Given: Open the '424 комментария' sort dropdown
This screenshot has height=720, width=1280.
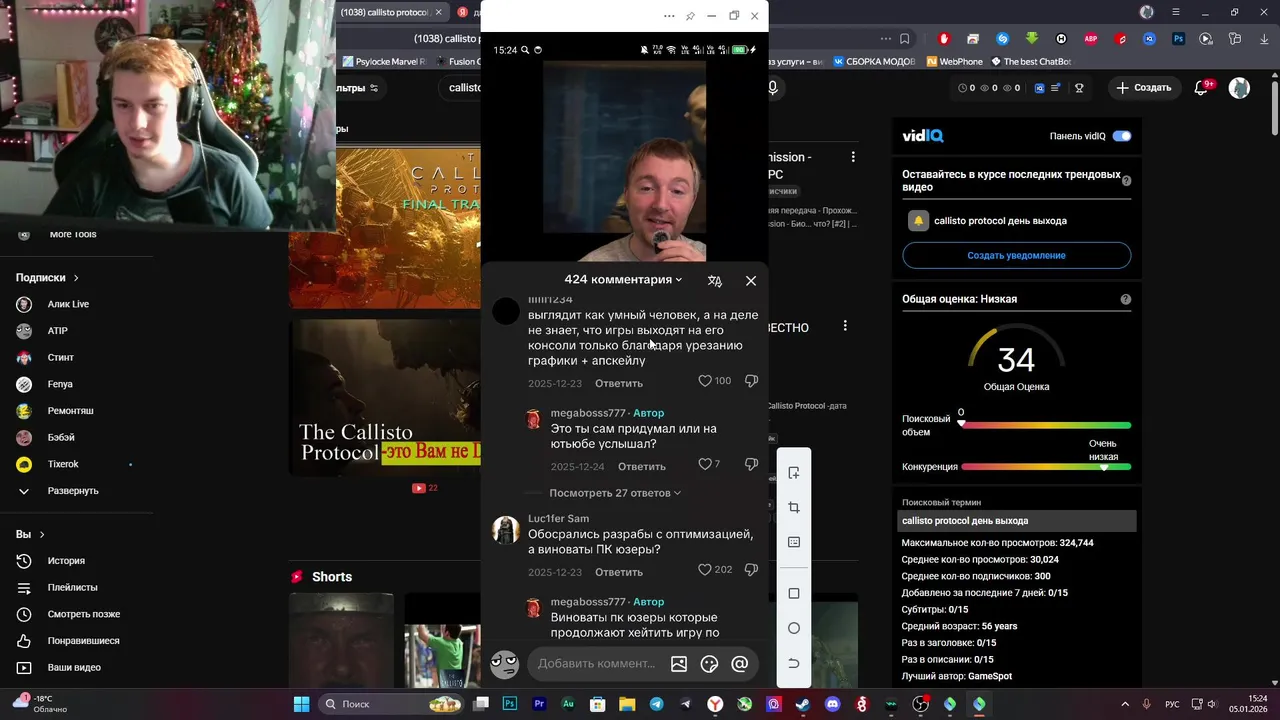Looking at the screenshot, I should (623, 280).
